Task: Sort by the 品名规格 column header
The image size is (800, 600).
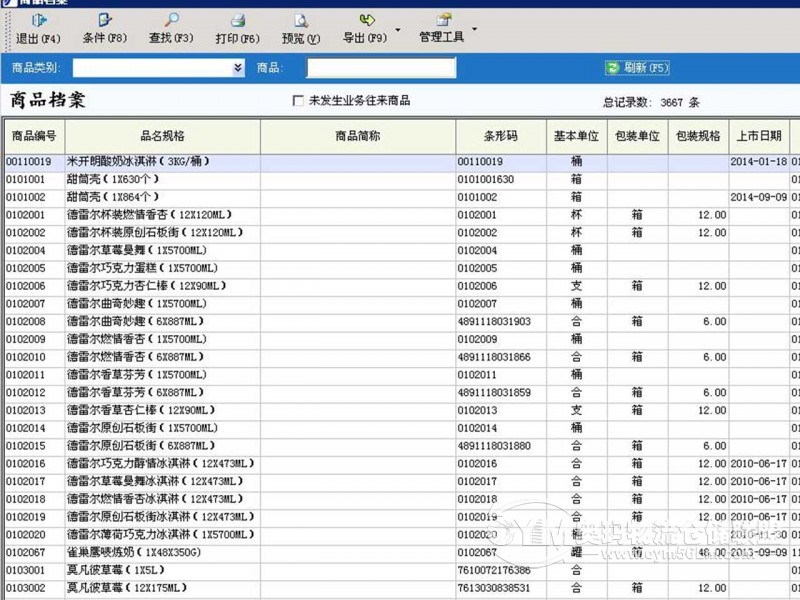Action: pos(162,136)
